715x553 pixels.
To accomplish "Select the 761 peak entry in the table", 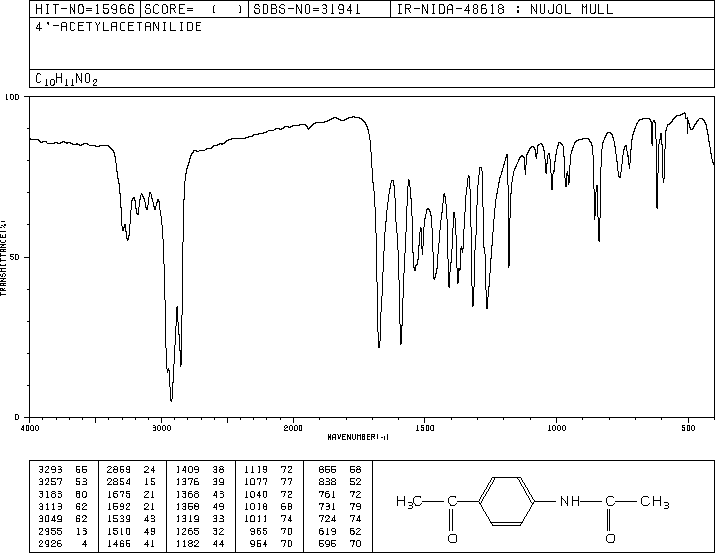I will point(340,494).
